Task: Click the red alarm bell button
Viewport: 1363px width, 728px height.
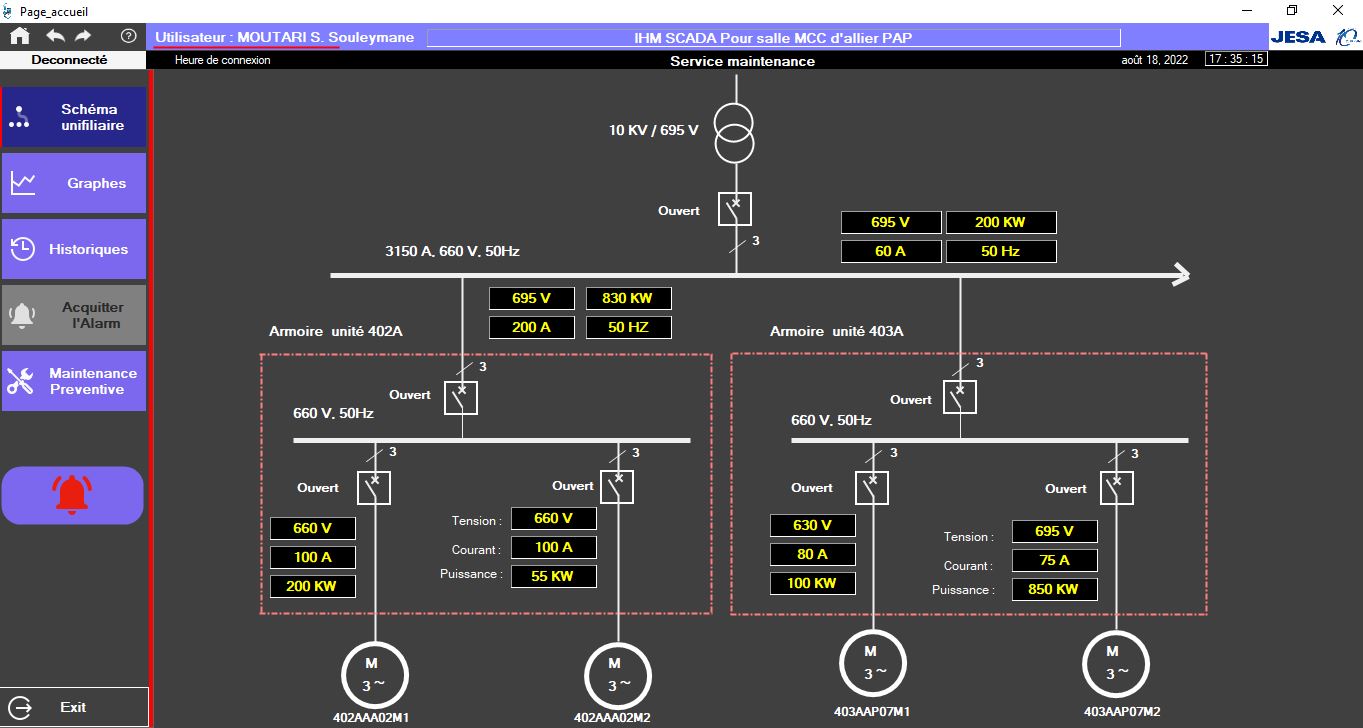Action: [72, 495]
